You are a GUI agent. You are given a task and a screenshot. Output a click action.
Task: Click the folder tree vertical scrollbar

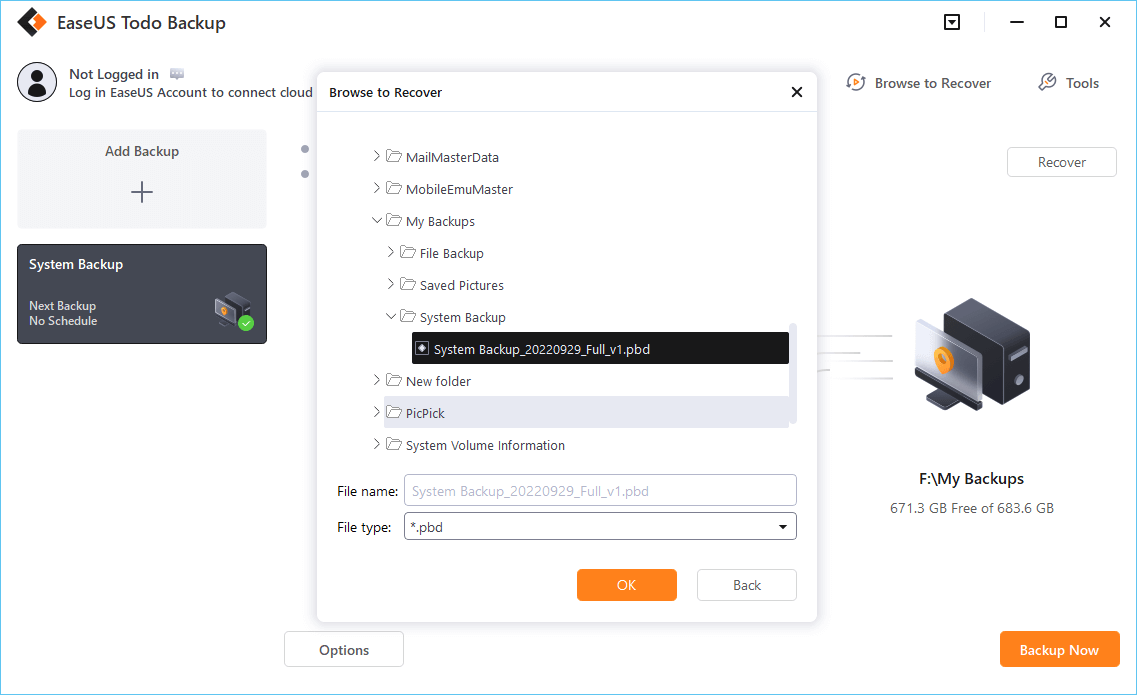click(x=793, y=372)
